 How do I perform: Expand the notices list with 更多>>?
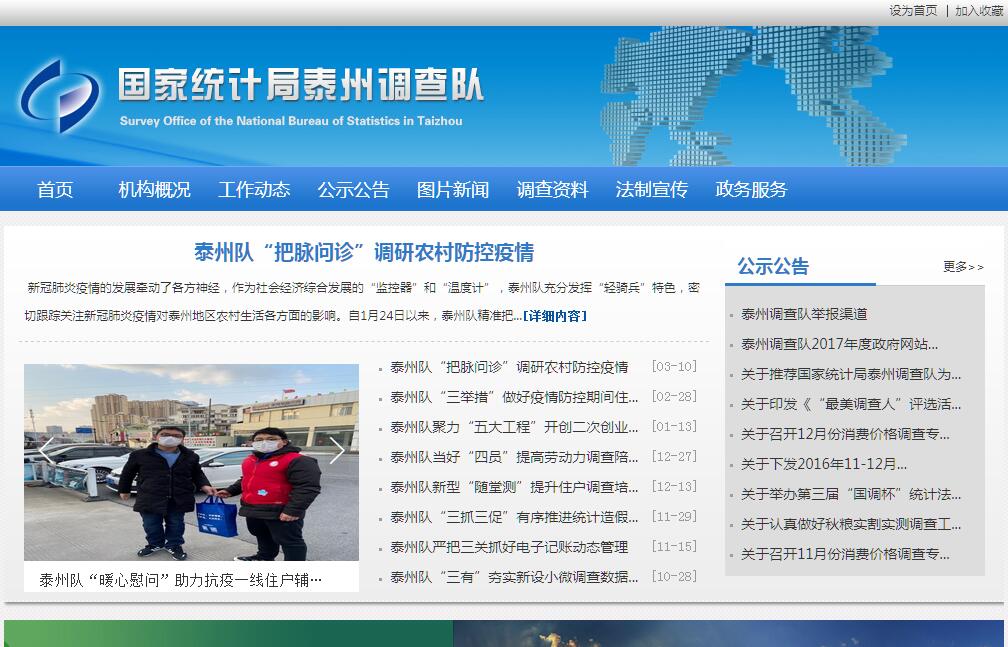click(963, 267)
